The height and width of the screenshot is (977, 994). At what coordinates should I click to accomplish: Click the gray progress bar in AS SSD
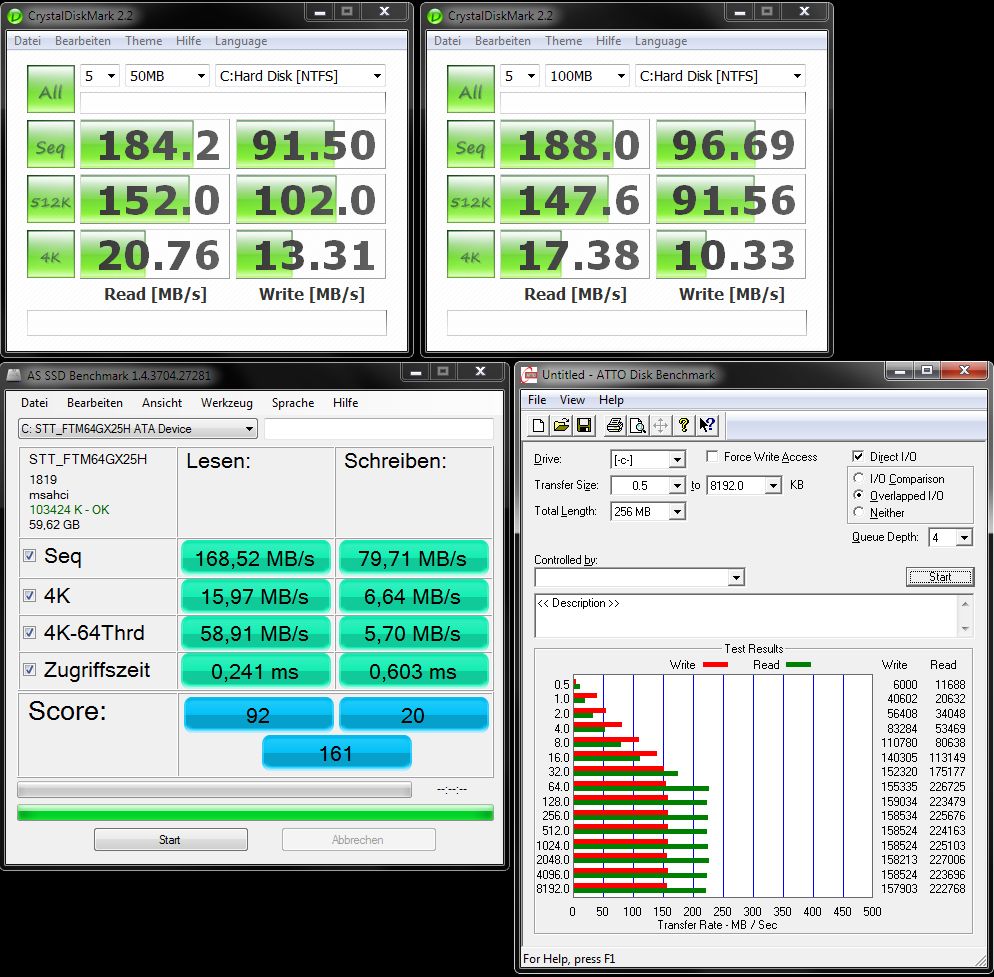(214, 789)
